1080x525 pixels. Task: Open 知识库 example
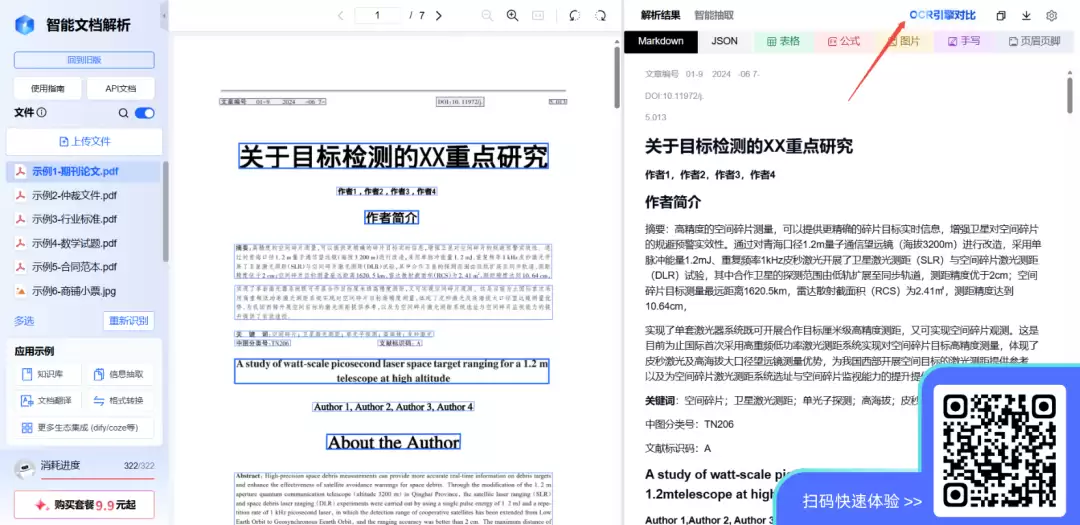click(x=46, y=374)
